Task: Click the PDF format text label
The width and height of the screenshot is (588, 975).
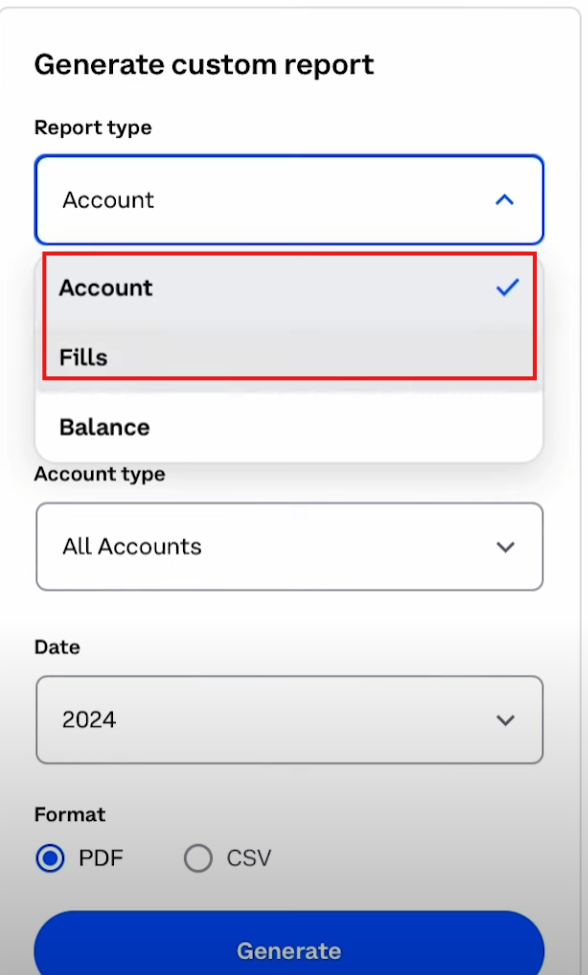Action: point(101,859)
